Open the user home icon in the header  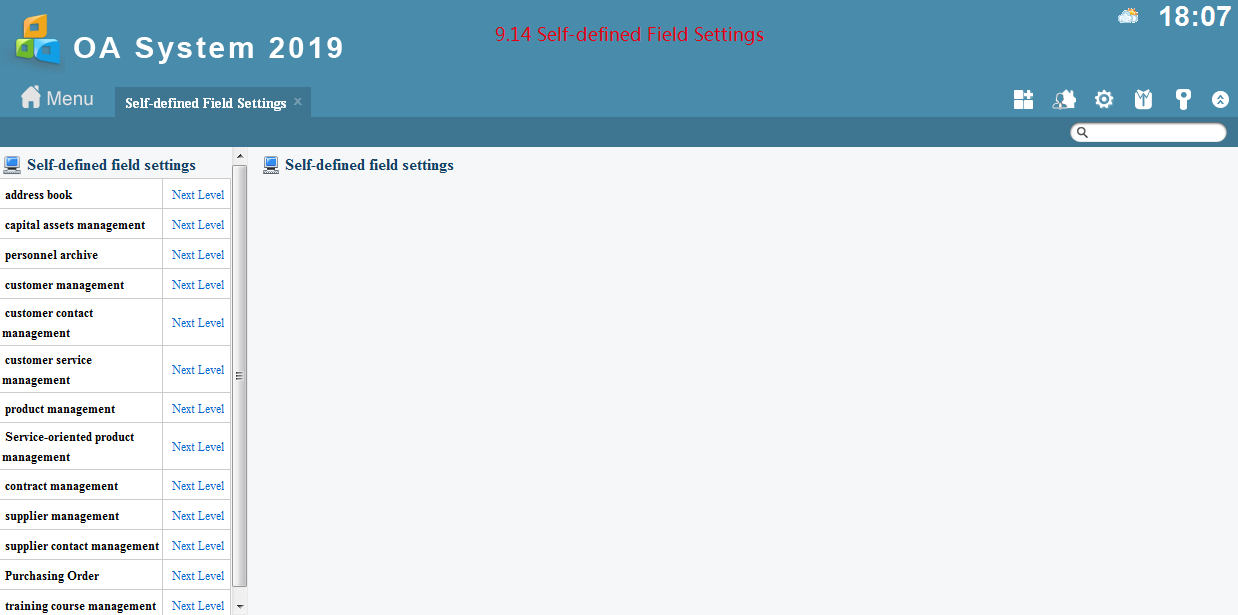click(x=1064, y=99)
